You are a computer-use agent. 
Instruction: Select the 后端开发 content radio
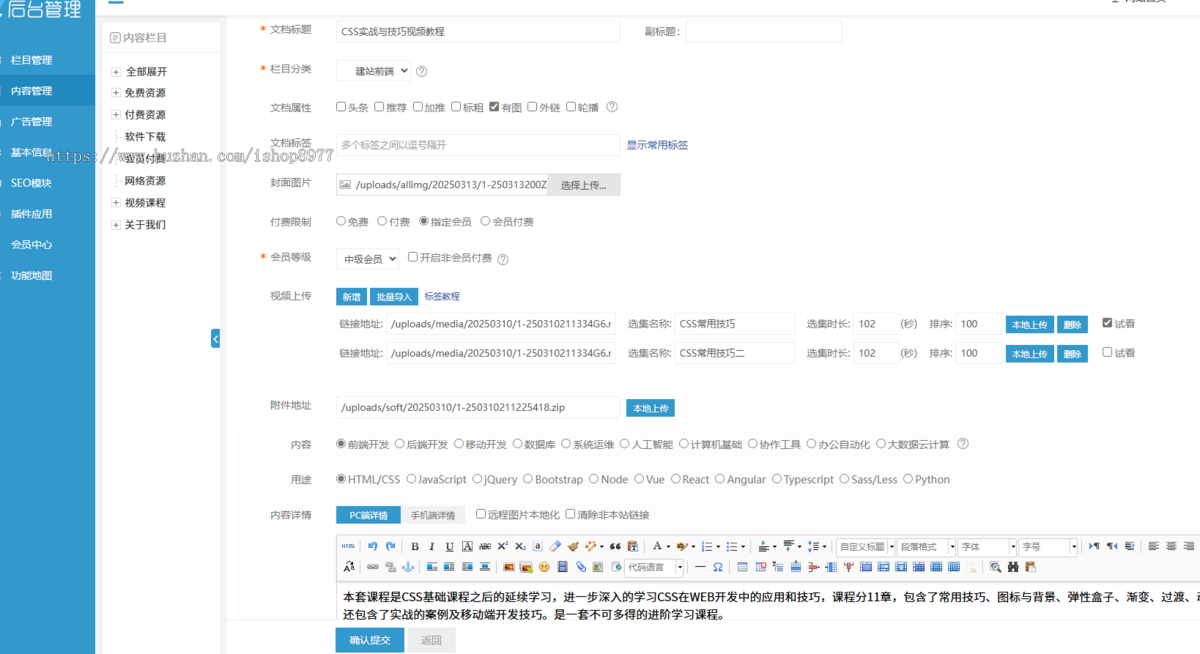pos(400,443)
